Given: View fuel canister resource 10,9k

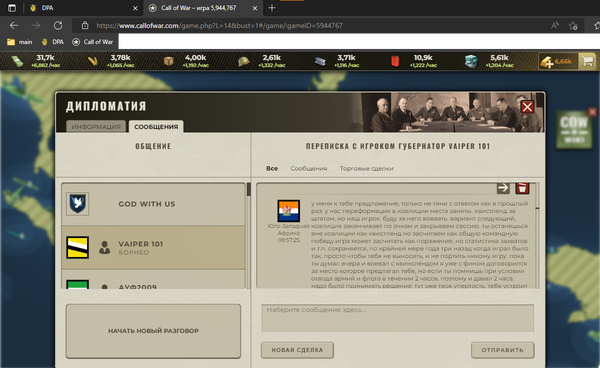Looking at the screenshot, I should [x=413, y=61].
